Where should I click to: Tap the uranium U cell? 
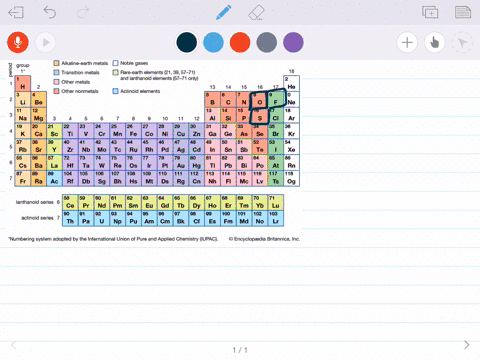pyautogui.click(x=102, y=218)
